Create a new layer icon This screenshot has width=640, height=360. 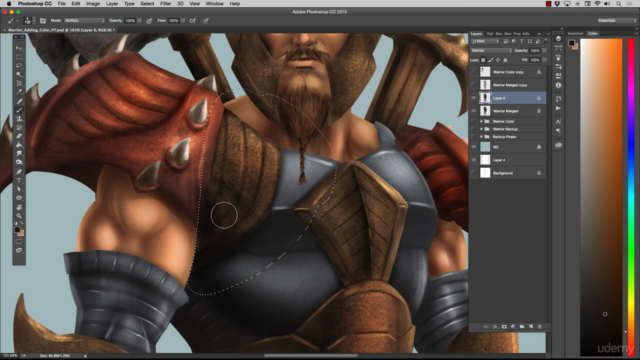(531, 327)
